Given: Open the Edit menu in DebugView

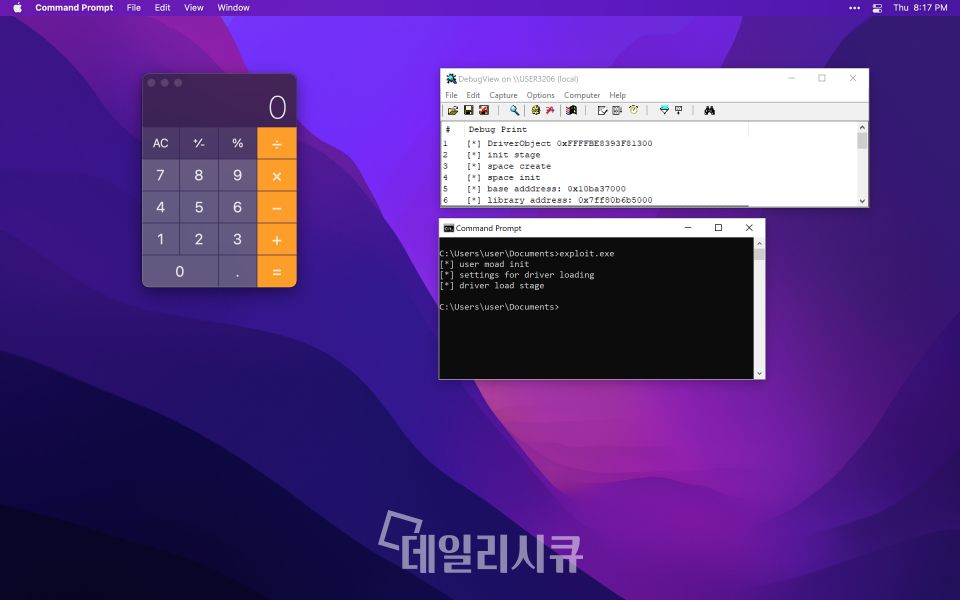Looking at the screenshot, I should point(473,95).
